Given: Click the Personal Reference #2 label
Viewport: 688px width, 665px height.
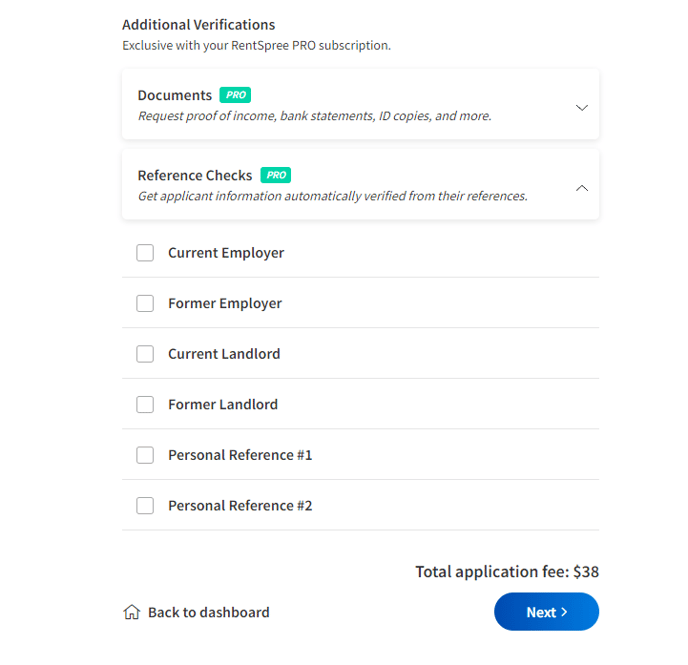Looking at the screenshot, I should coord(240,505).
